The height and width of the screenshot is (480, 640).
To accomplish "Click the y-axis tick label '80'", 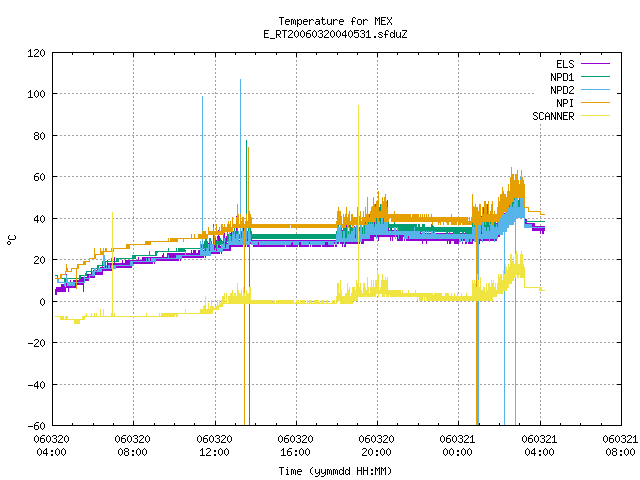I will tap(40, 136).
